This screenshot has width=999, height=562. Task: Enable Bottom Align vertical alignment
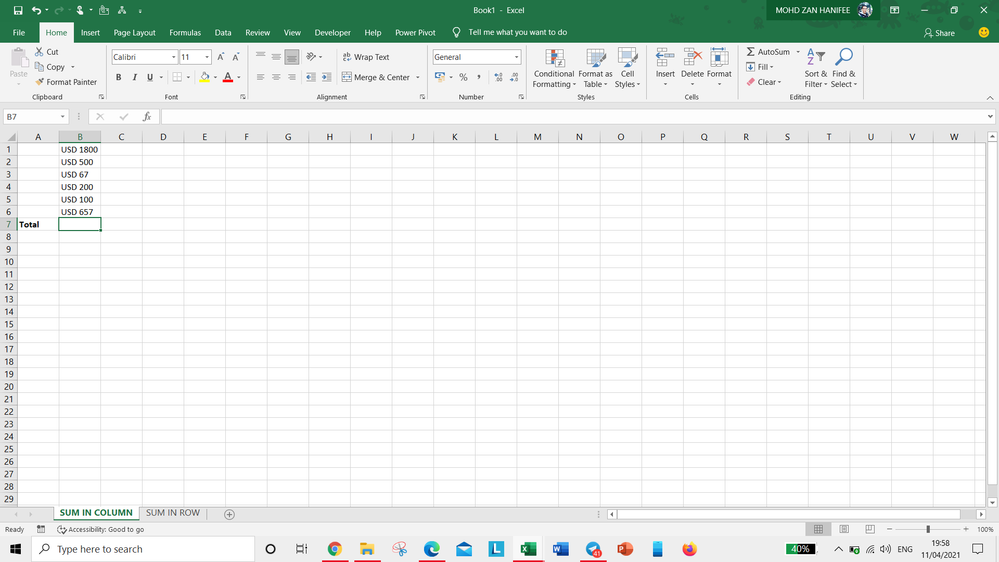click(291, 57)
